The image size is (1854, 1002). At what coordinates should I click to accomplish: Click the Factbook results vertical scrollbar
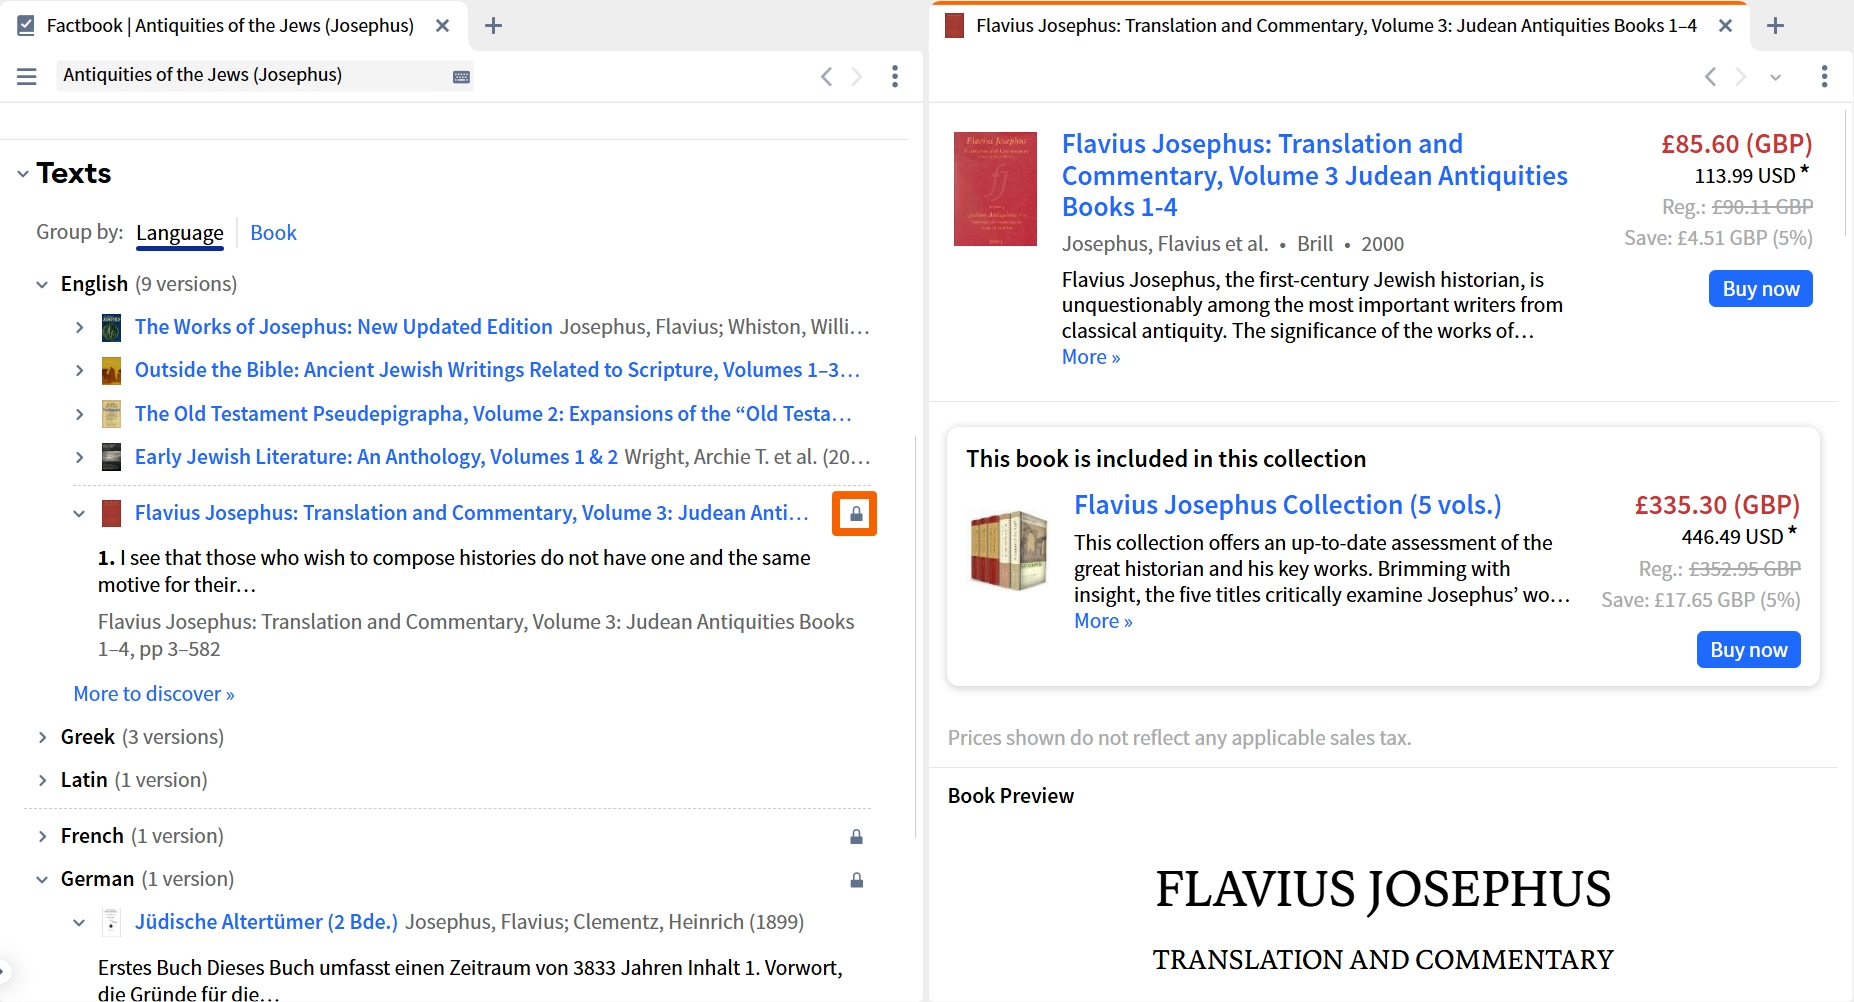(x=915, y=637)
